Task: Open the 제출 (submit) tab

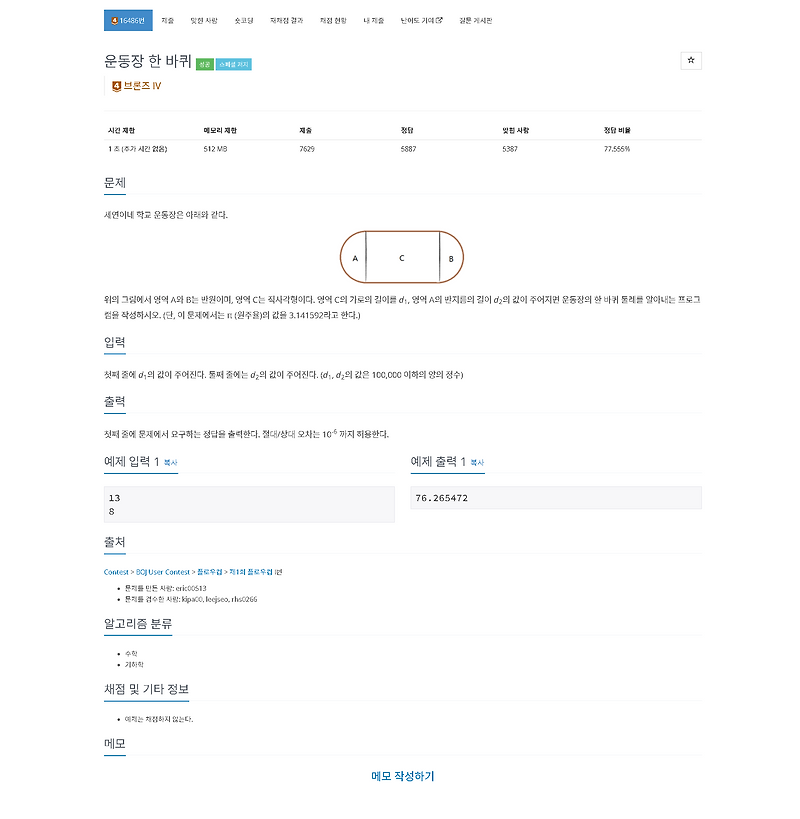Action: (167, 20)
